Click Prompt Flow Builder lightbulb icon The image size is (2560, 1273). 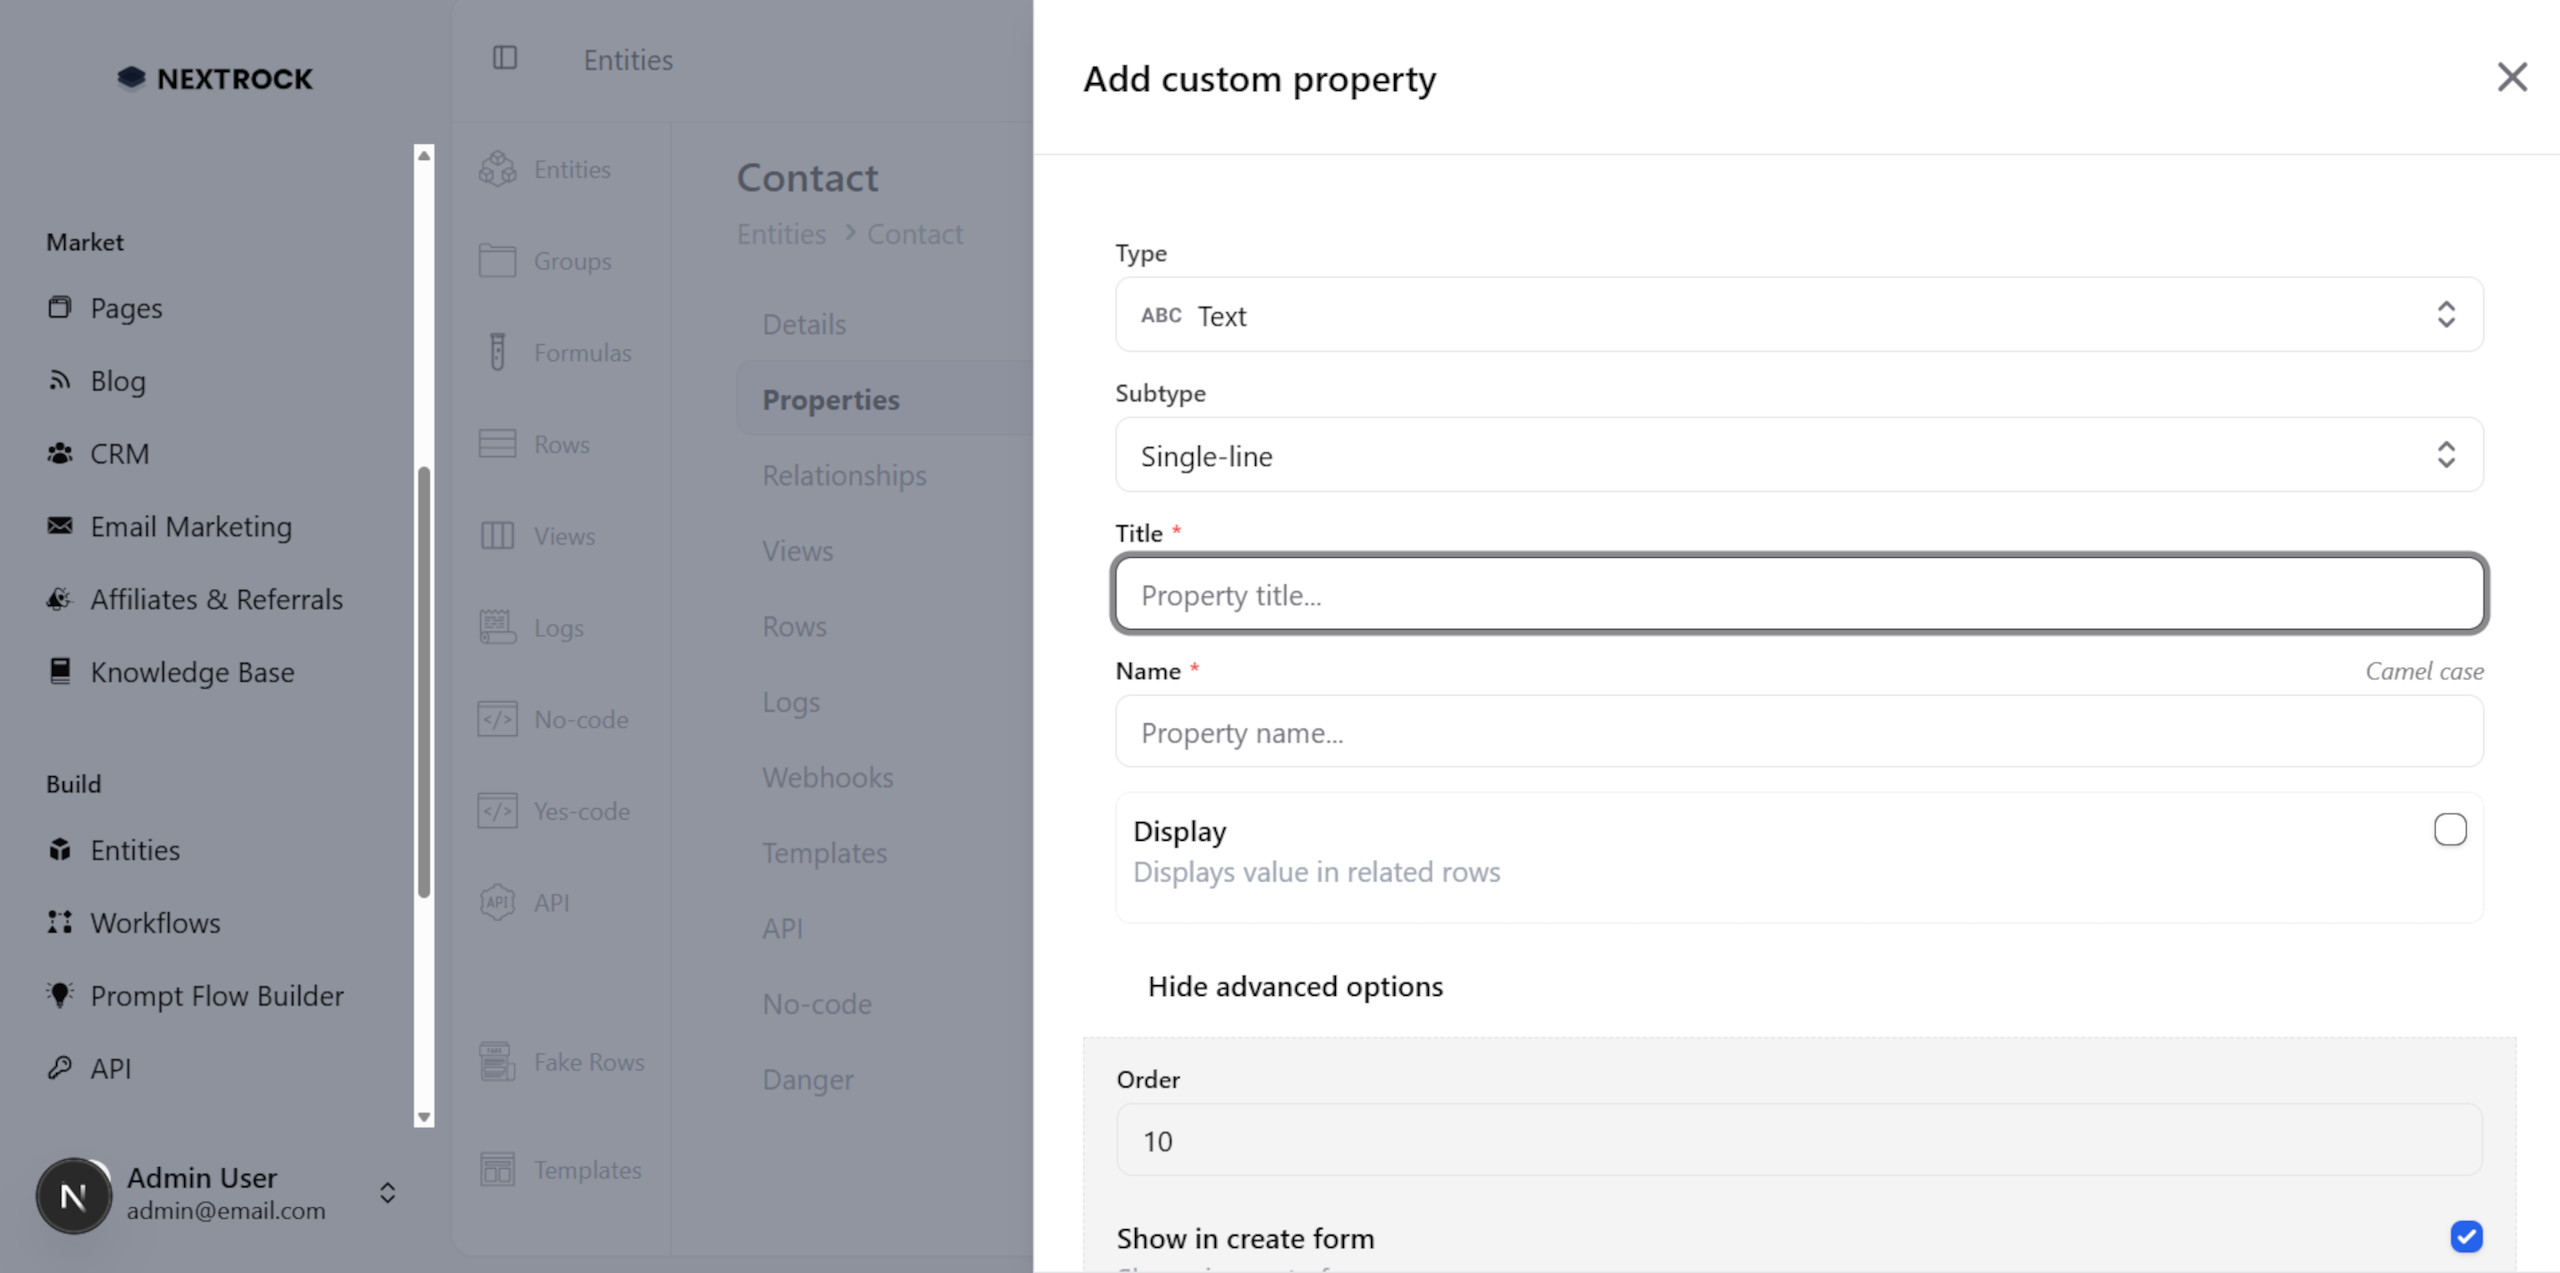pos(60,995)
